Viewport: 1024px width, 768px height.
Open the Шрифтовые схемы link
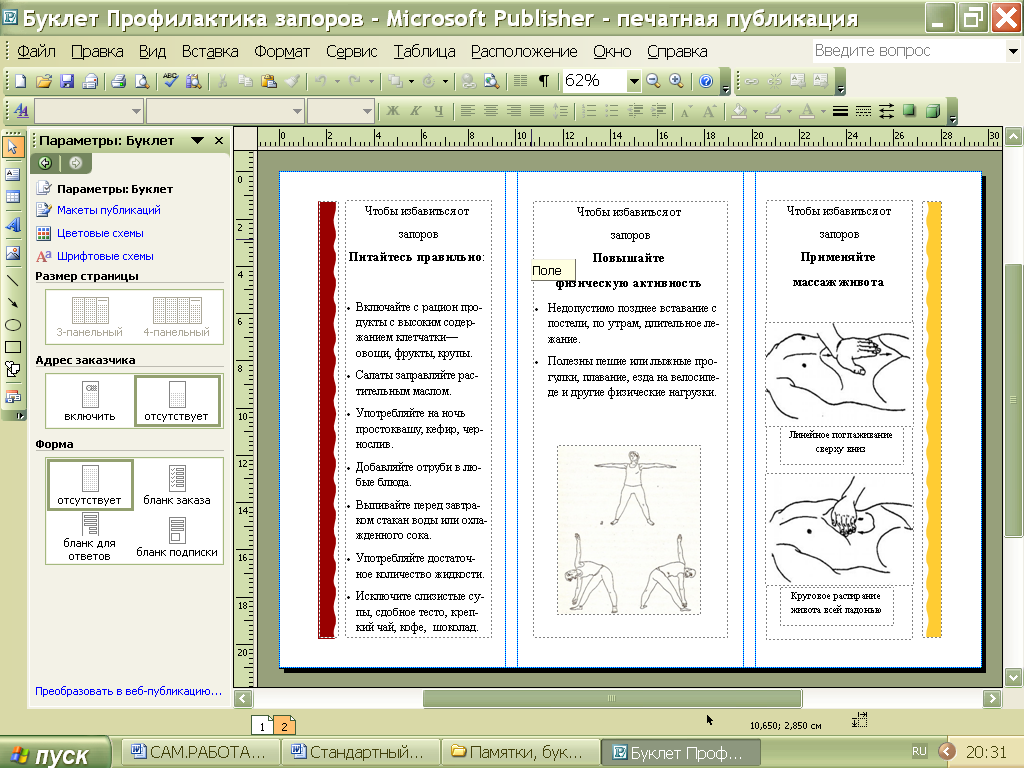[105, 256]
